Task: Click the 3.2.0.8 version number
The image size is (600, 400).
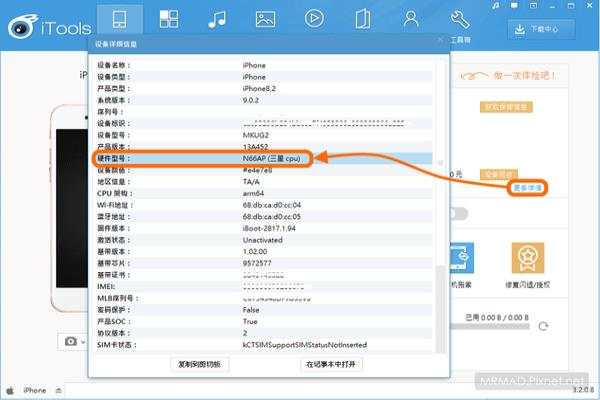Action: (x=583, y=390)
